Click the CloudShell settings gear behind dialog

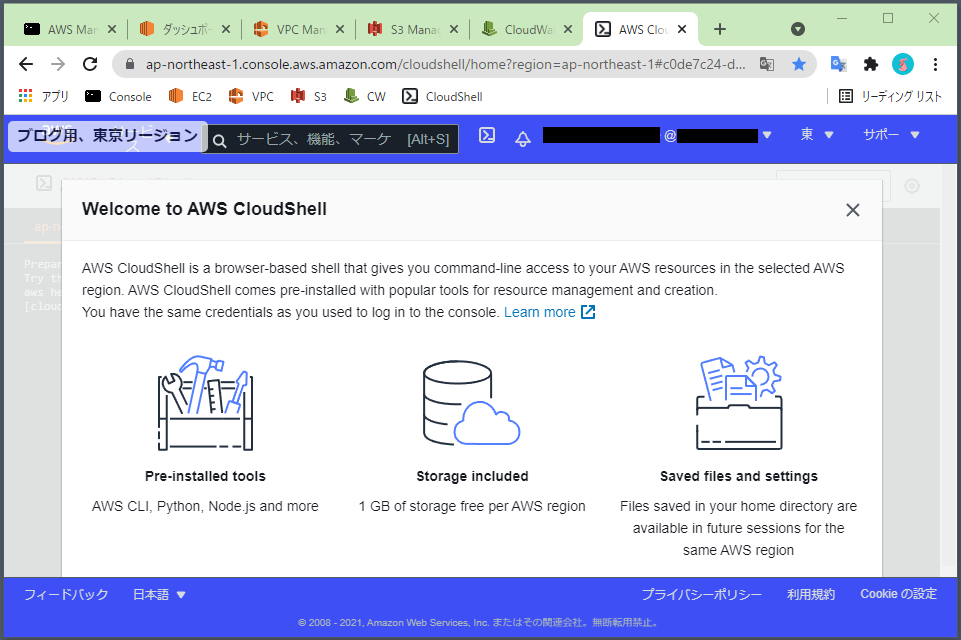point(912,186)
